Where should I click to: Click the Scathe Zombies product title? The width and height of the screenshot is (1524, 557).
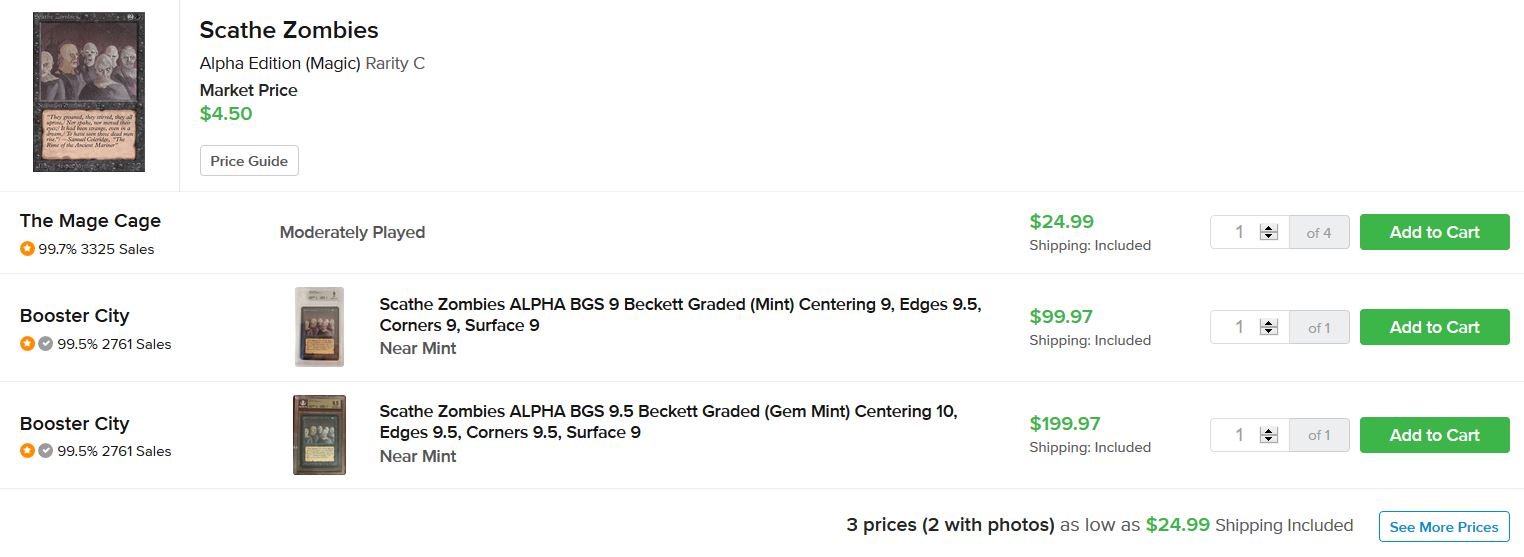point(289,30)
